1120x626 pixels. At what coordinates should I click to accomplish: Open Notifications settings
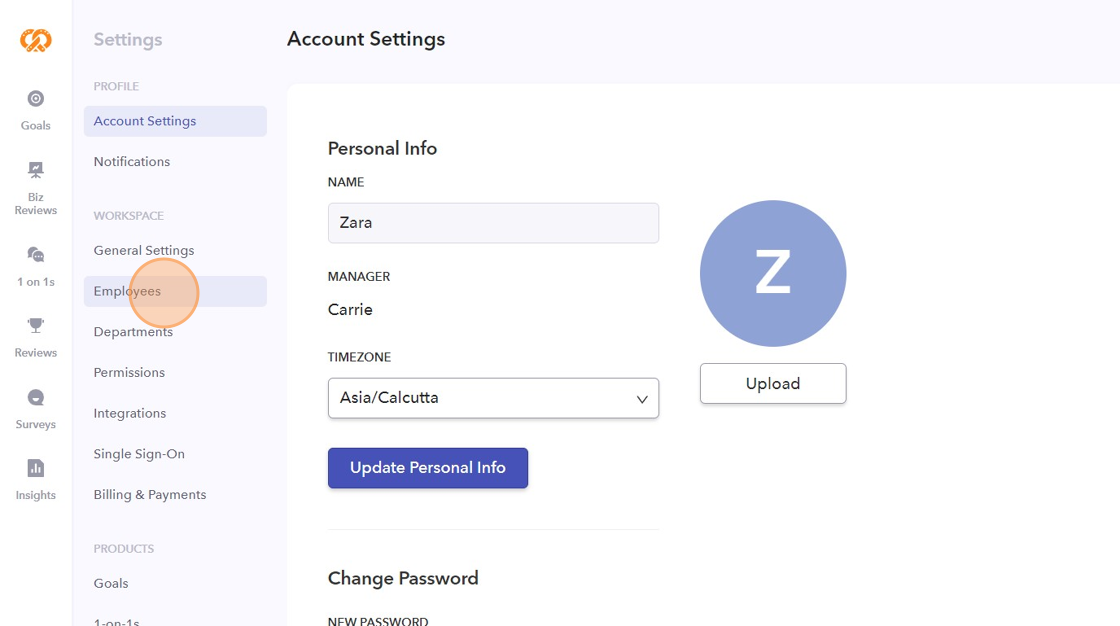(x=132, y=162)
